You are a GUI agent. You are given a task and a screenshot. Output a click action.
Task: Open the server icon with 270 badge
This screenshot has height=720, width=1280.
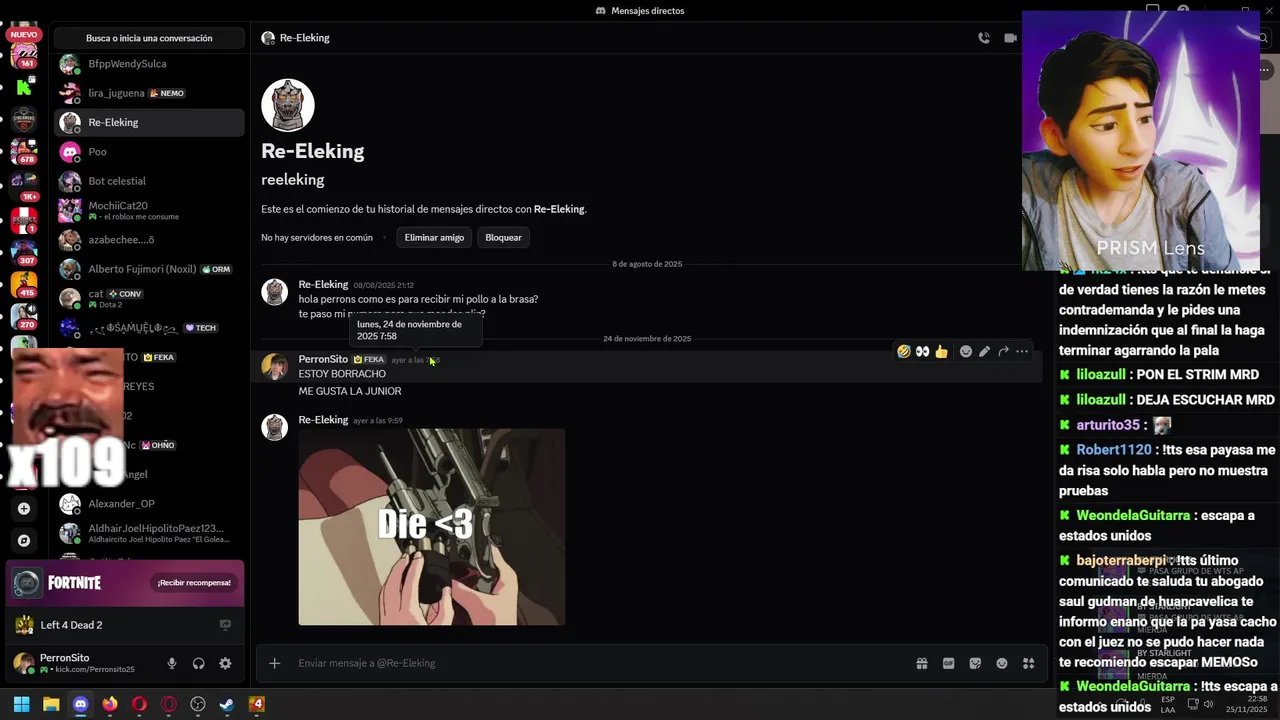[25, 316]
